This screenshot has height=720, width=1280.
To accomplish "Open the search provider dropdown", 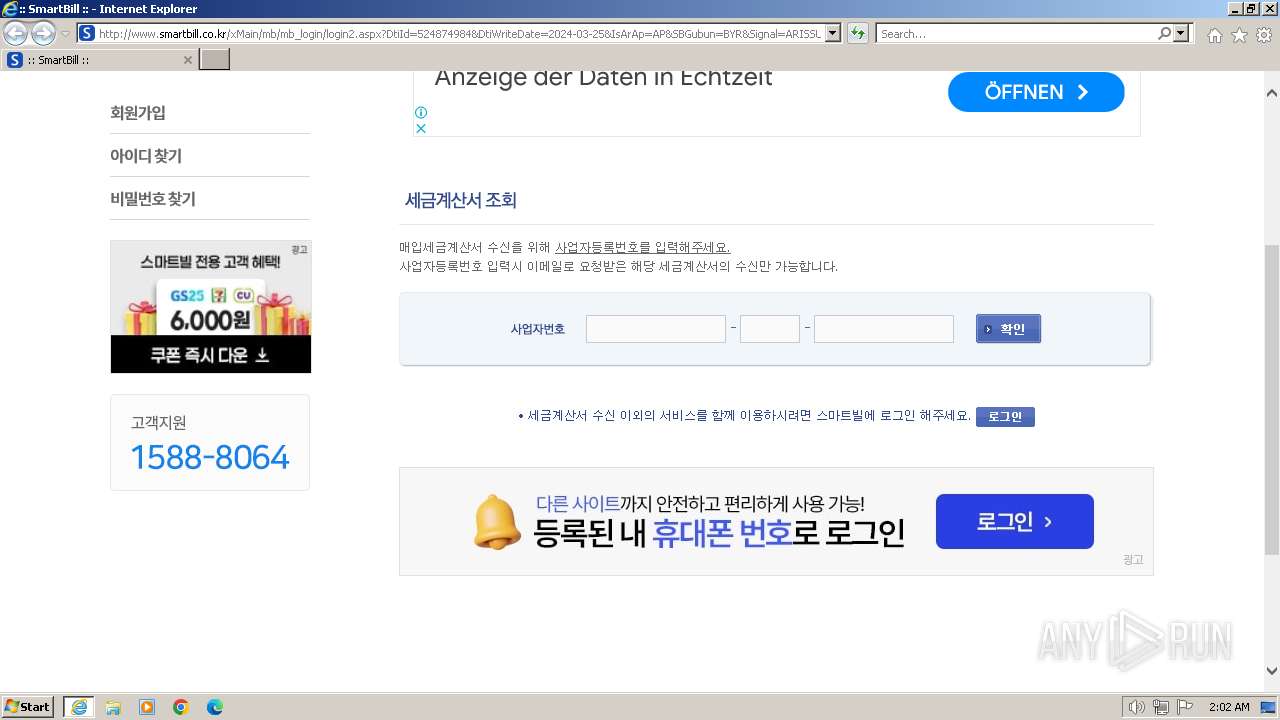I will point(1183,33).
